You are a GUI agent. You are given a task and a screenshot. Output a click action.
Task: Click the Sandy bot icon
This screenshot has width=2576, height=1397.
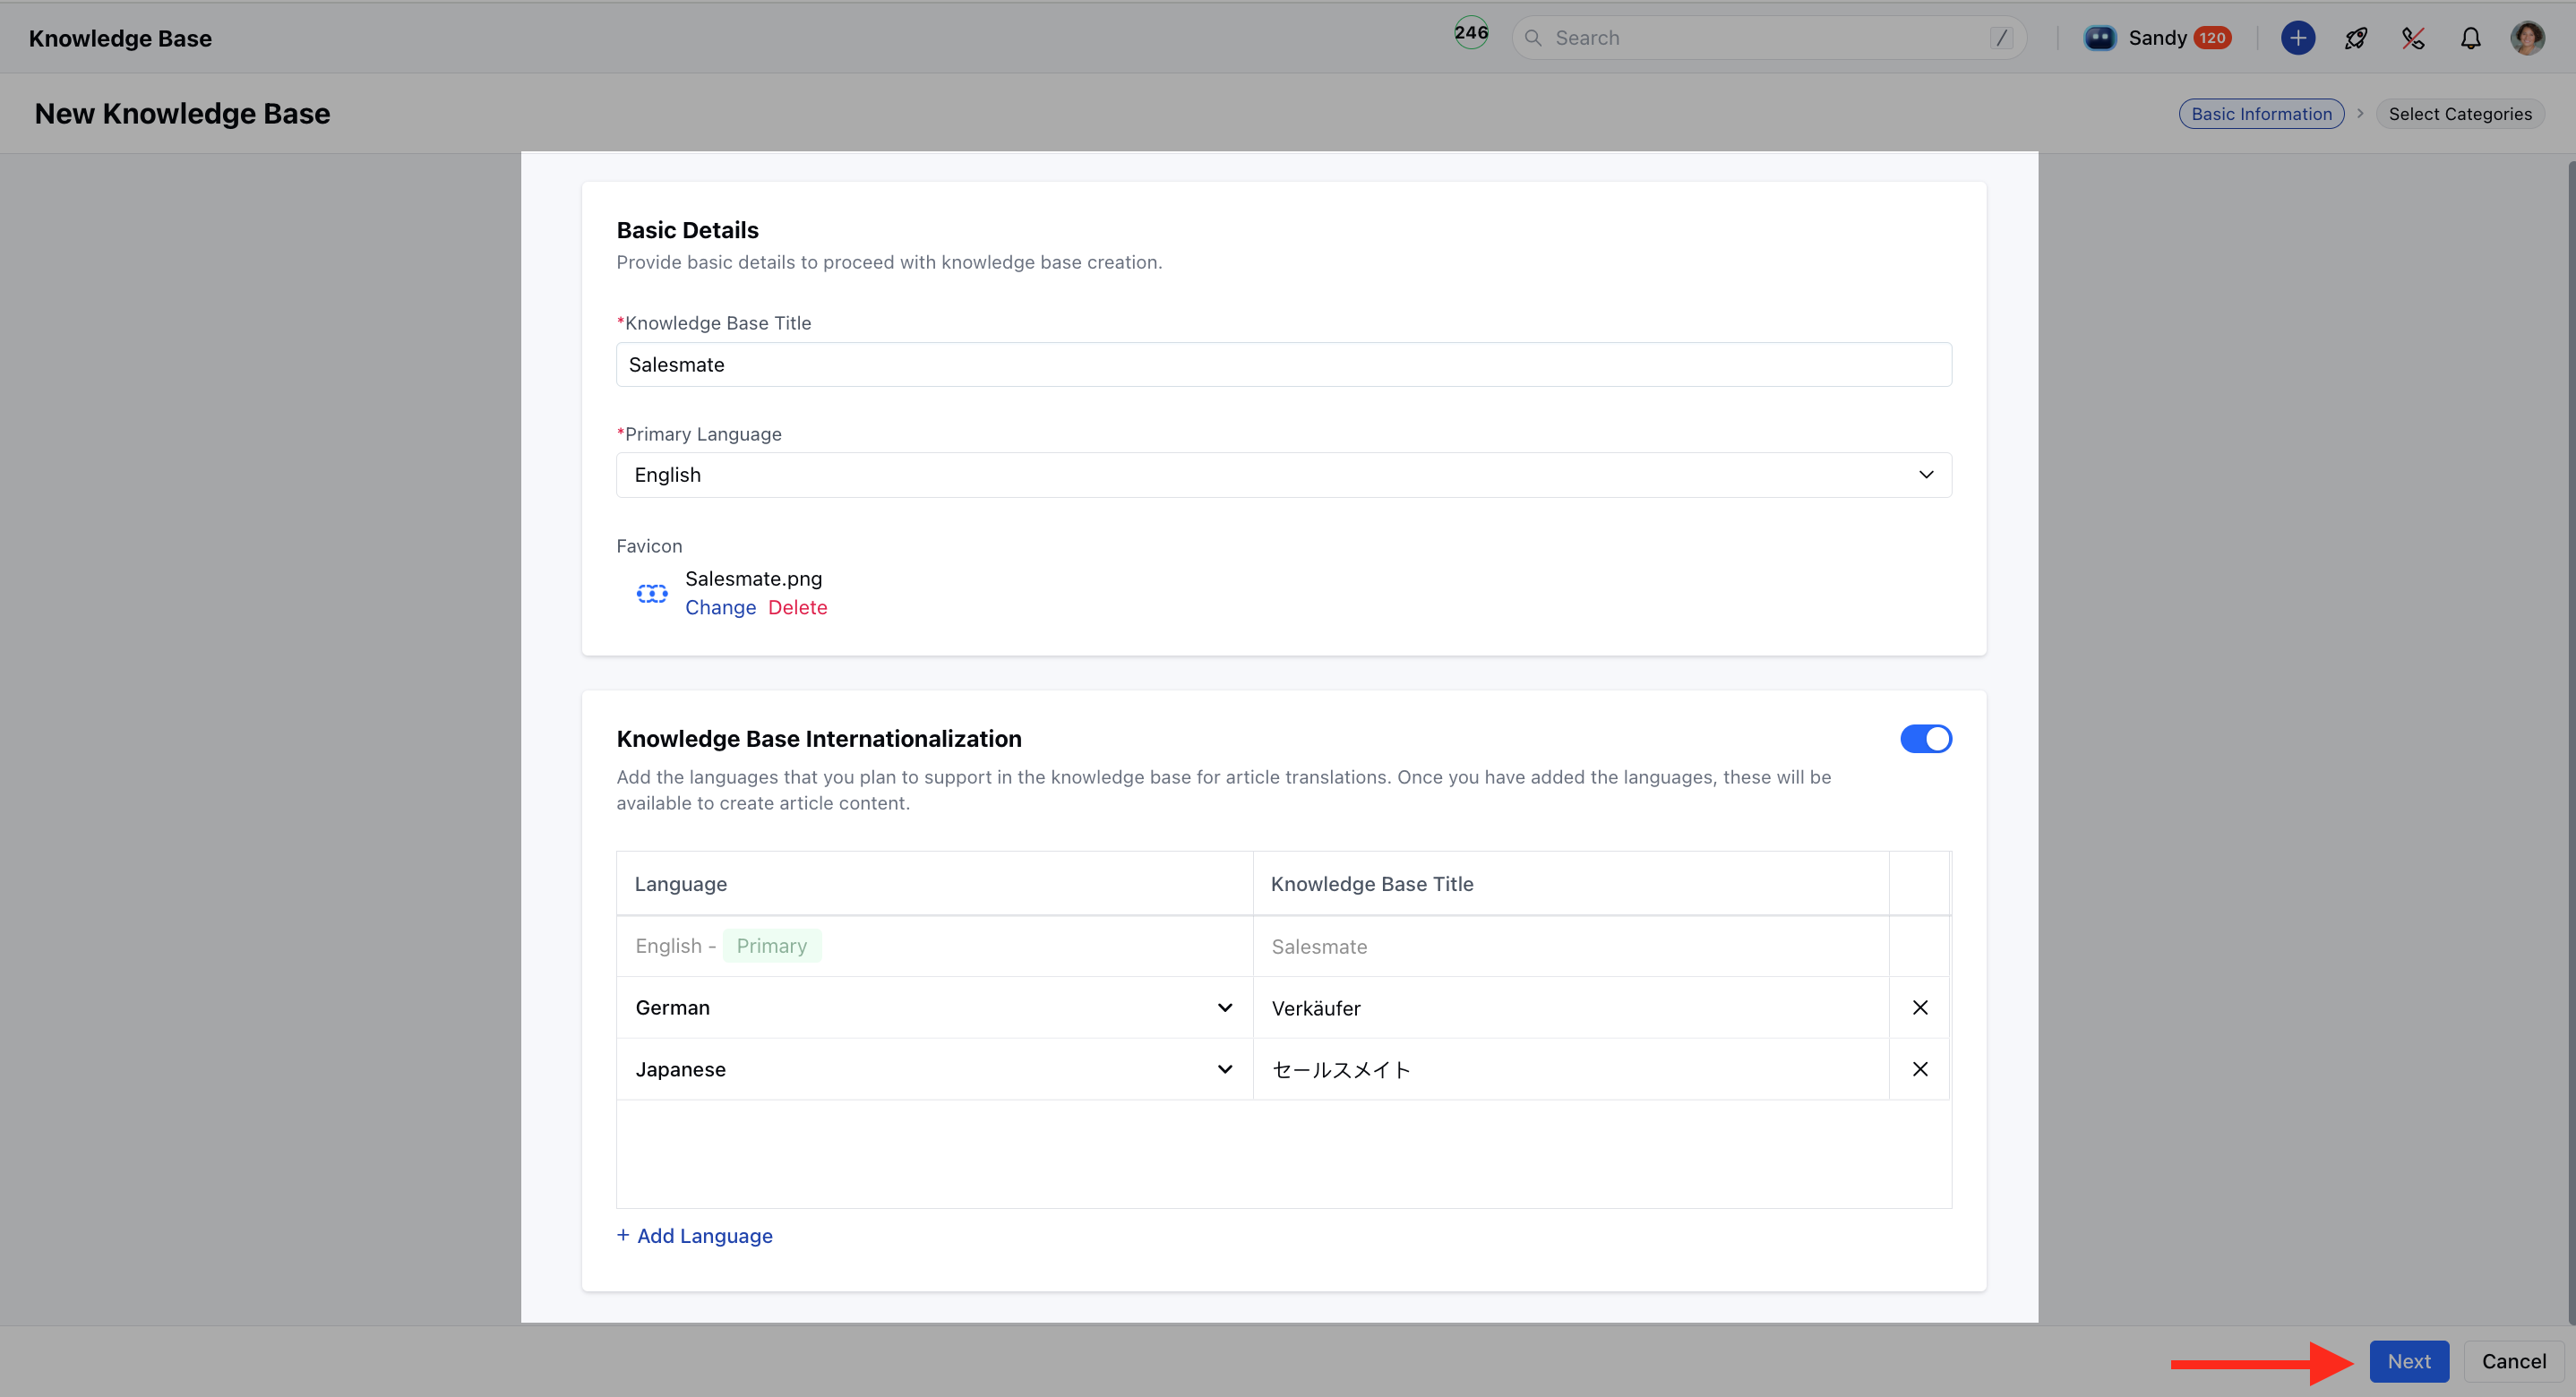click(x=2099, y=38)
